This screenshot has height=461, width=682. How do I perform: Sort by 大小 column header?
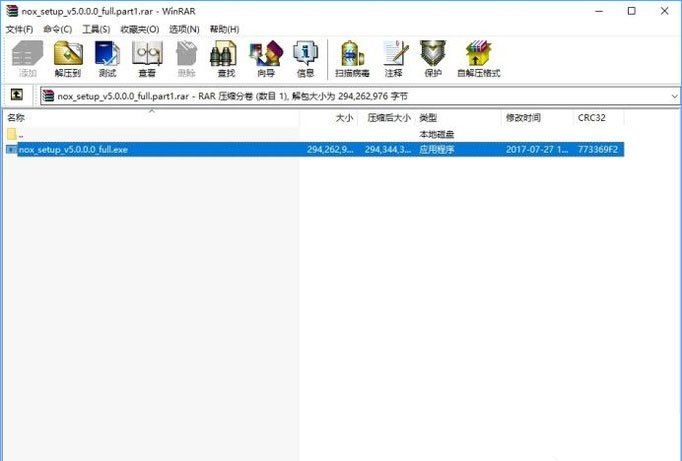click(328, 117)
